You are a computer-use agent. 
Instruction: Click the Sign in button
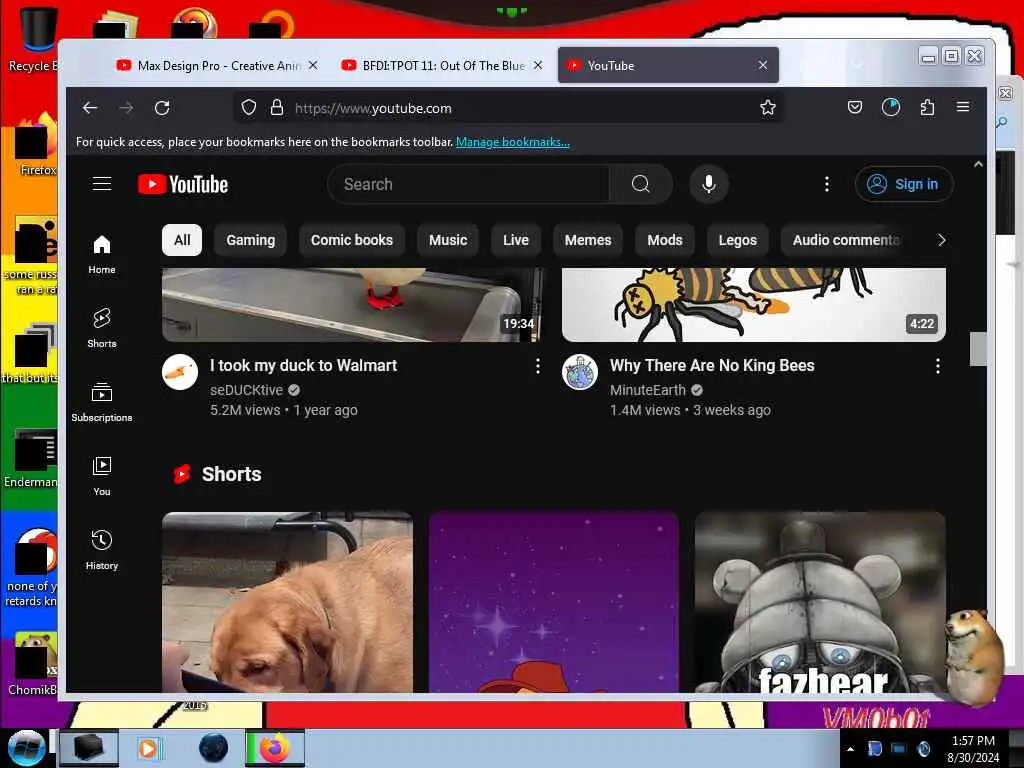tap(904, 184)
